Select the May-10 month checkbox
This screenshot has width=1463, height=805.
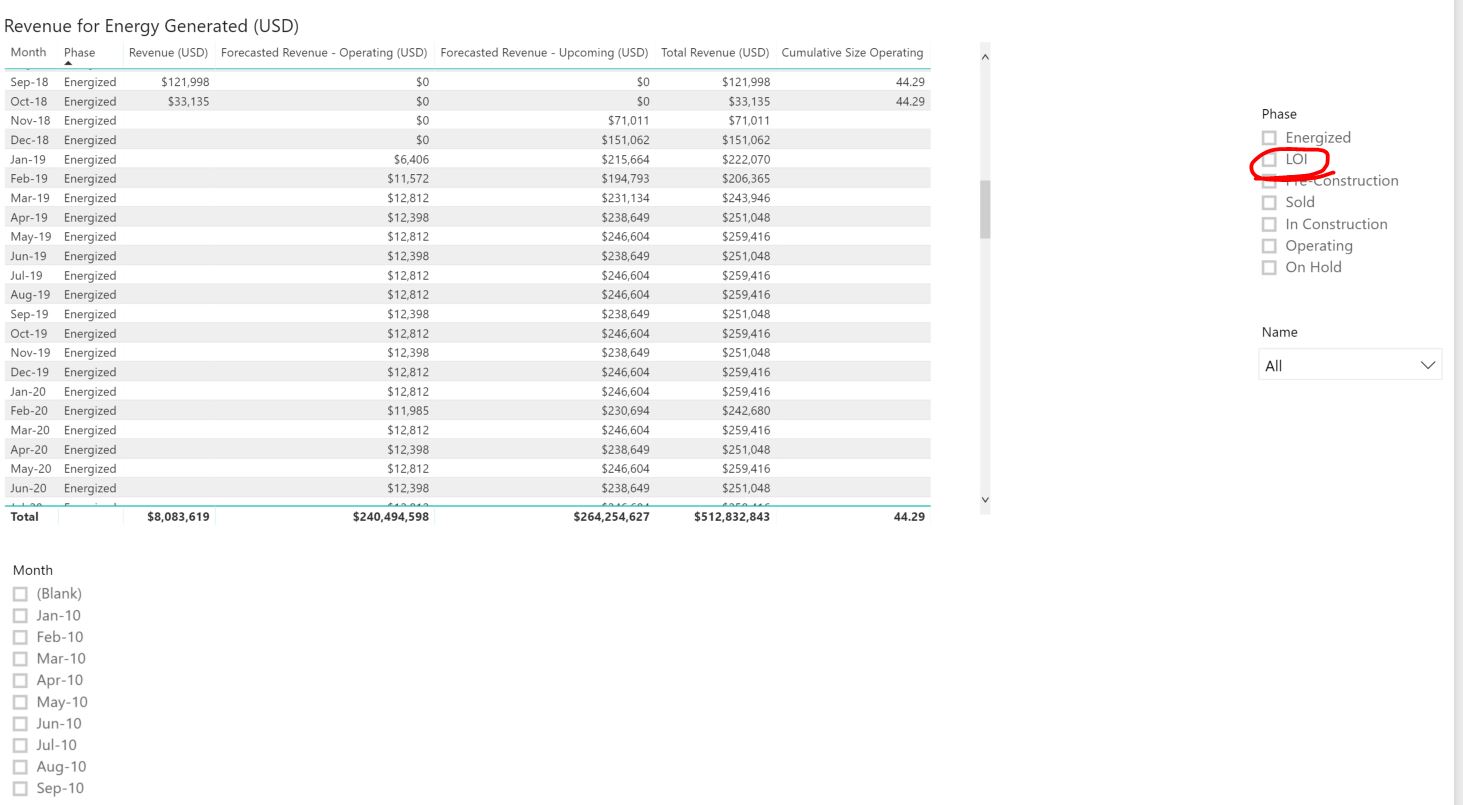click(x=20, y=702)
